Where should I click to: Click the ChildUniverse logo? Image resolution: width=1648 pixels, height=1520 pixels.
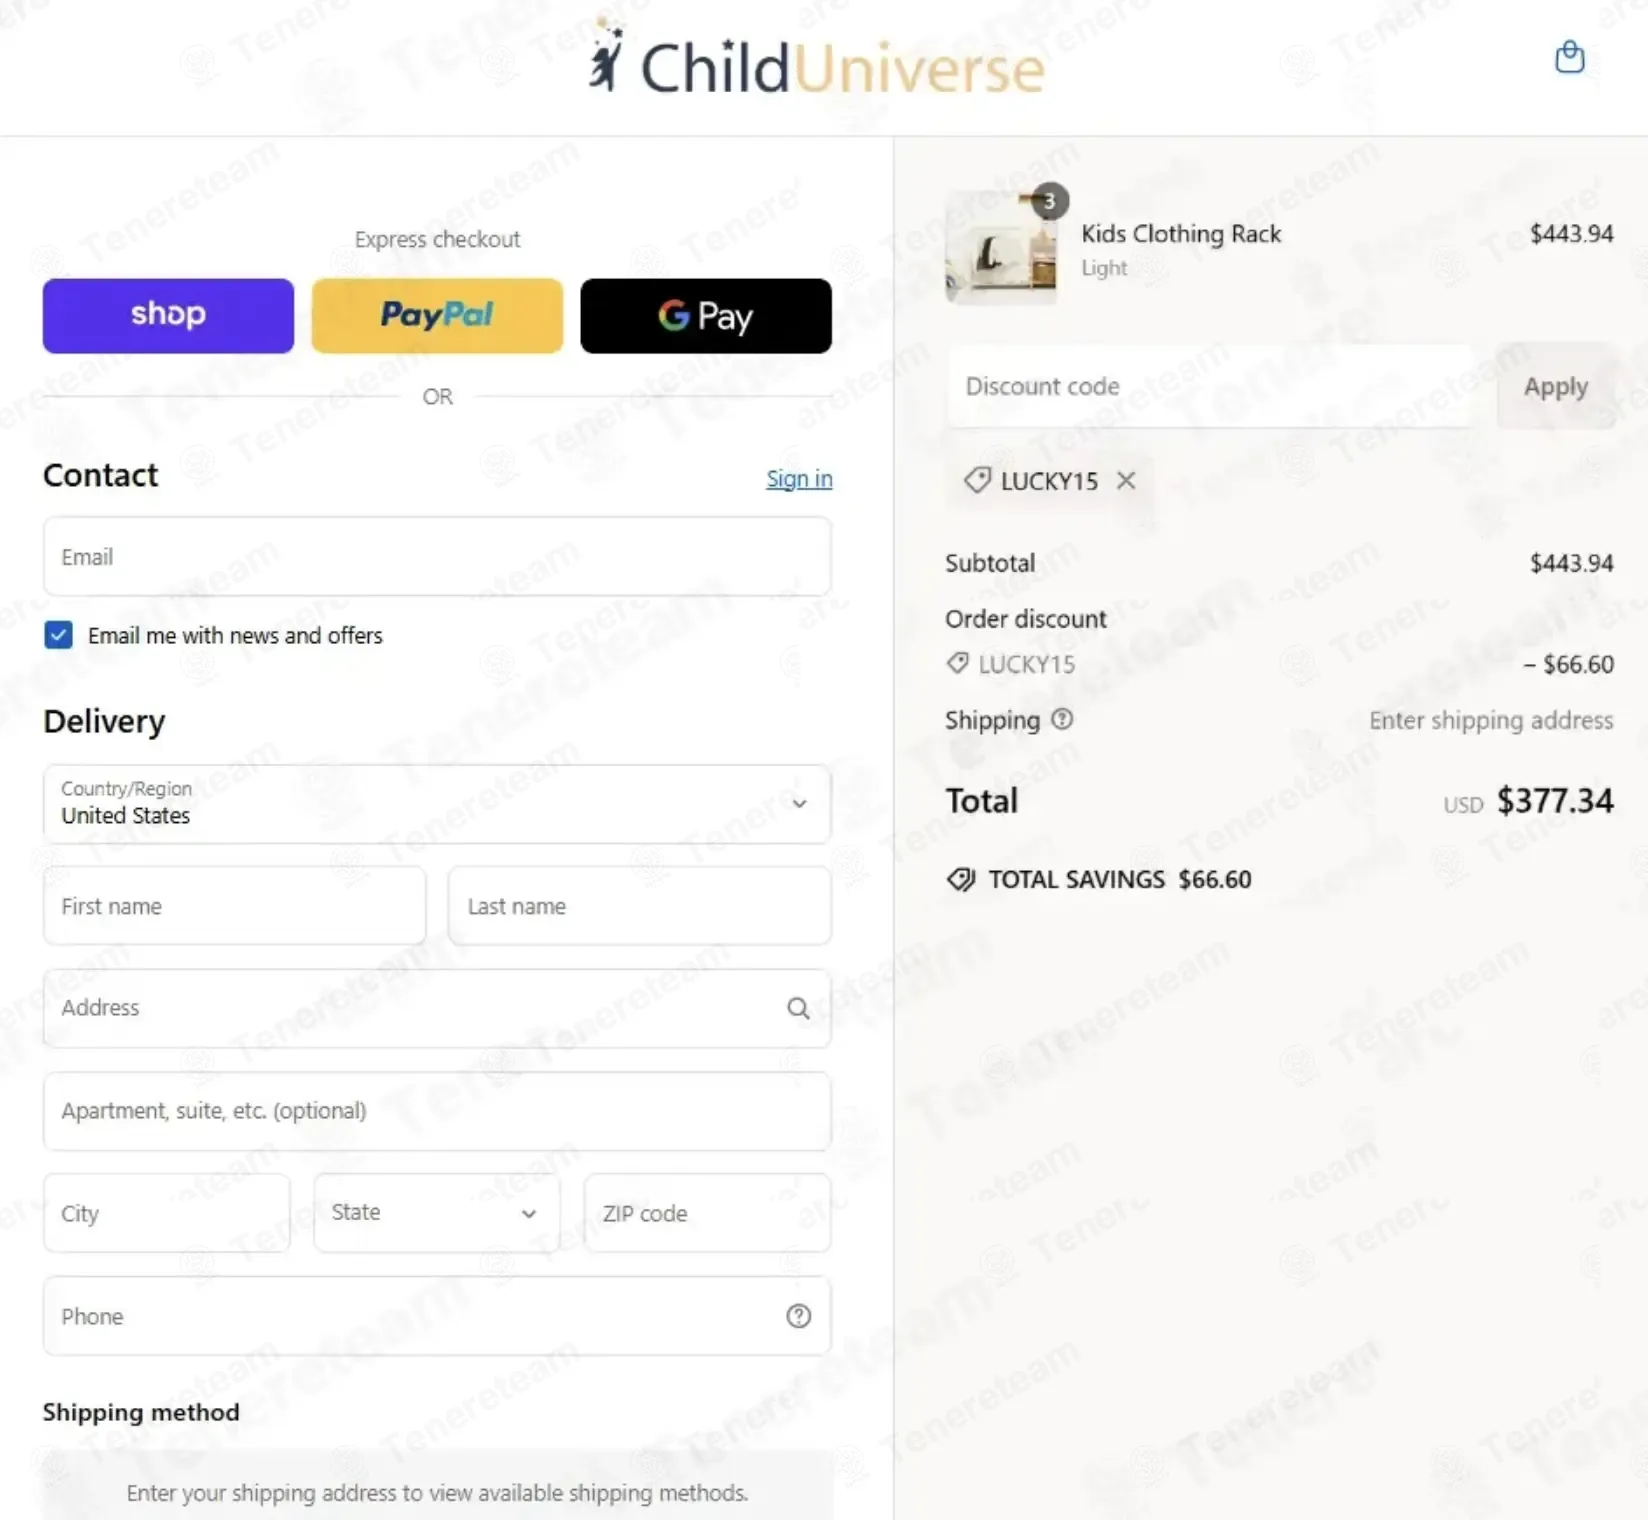pyautogui.click(x=816, y=60)
